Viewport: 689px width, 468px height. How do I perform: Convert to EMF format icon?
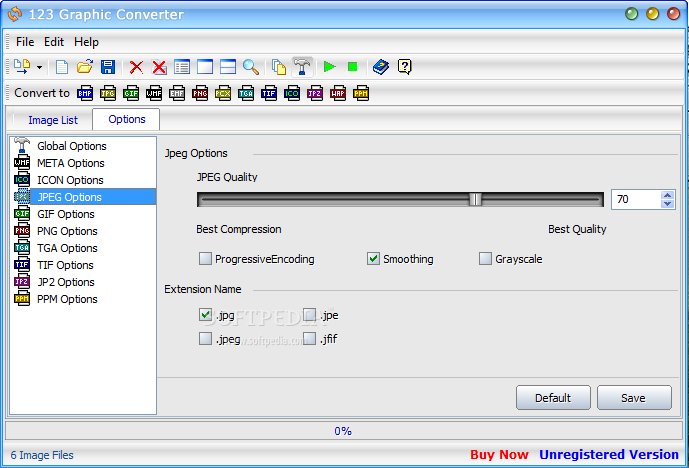tap(177, 93)
